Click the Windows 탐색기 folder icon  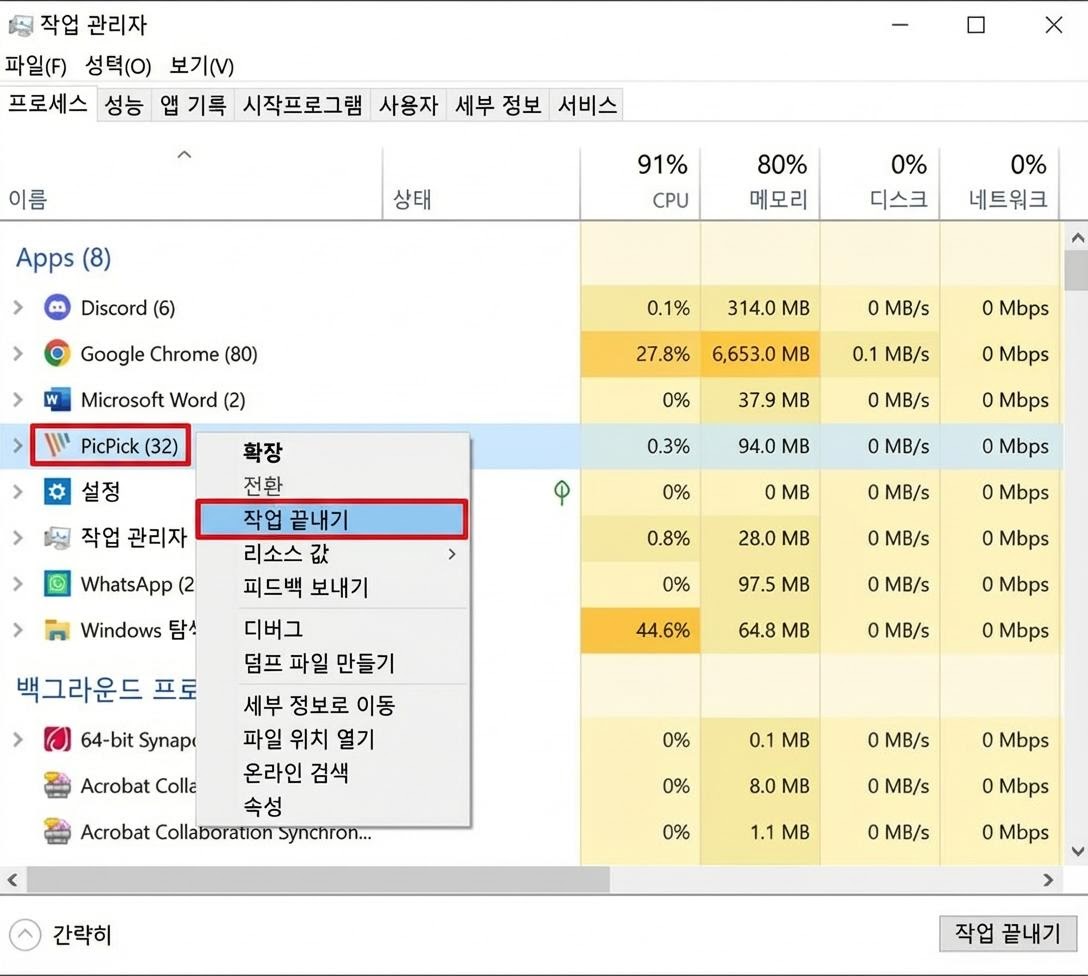57,630
